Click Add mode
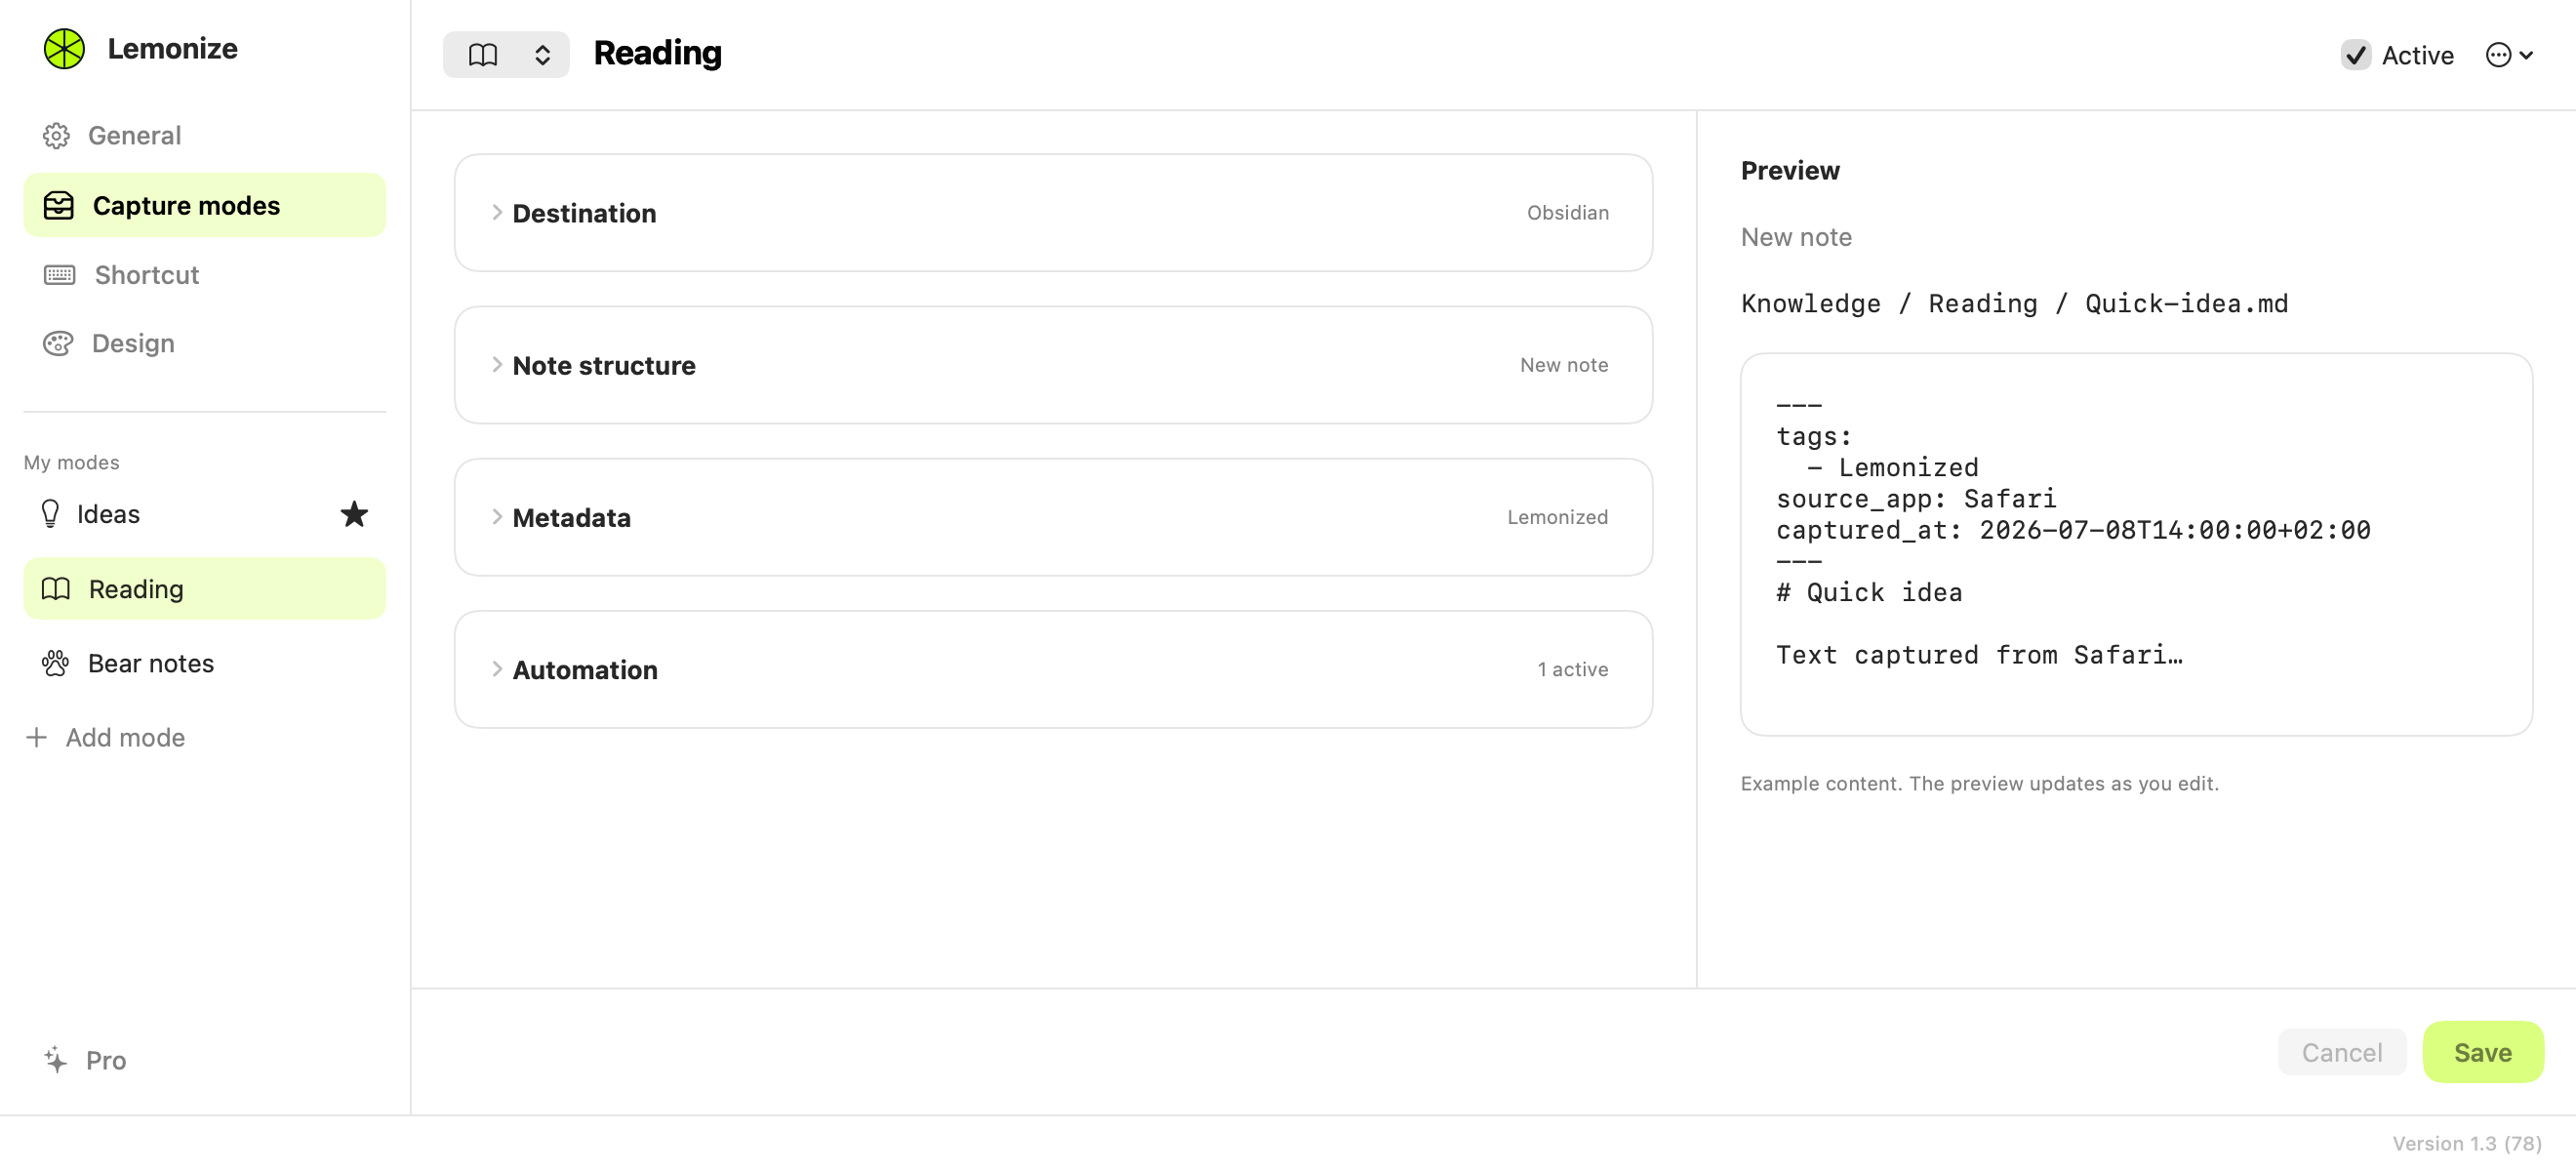Screen dimensions: 2576x1171 (106, 738)
